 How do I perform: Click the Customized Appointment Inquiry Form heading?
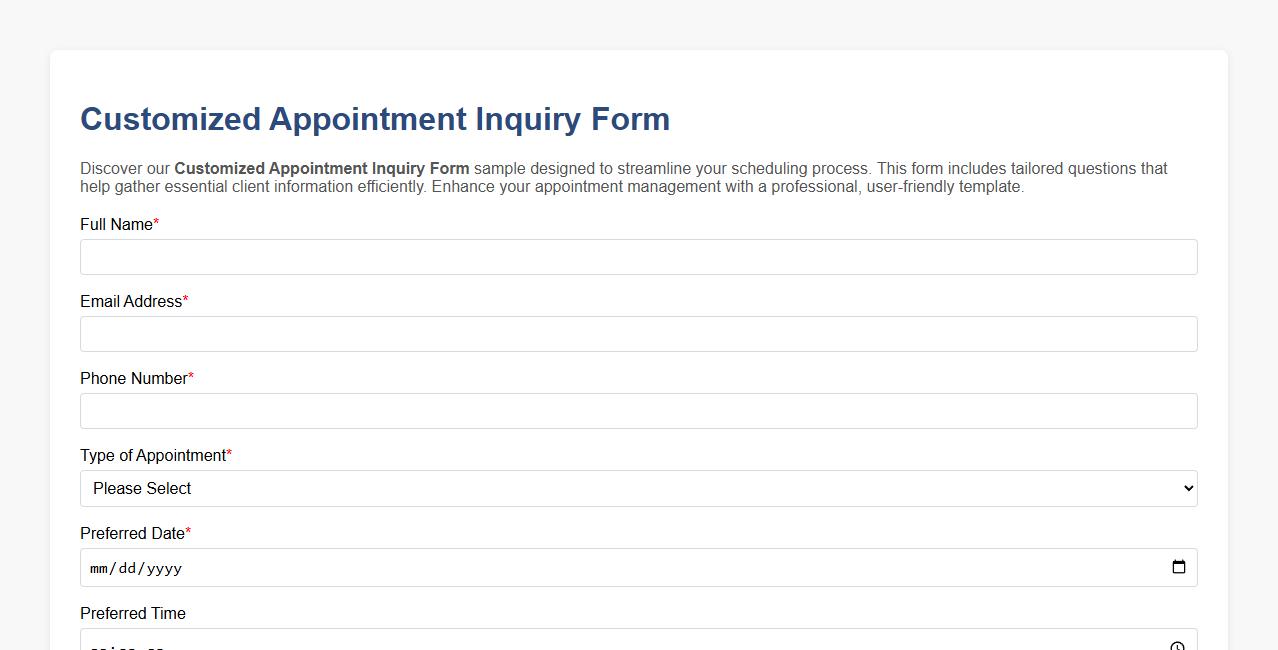pyautogui.click(x=375, y=118)
